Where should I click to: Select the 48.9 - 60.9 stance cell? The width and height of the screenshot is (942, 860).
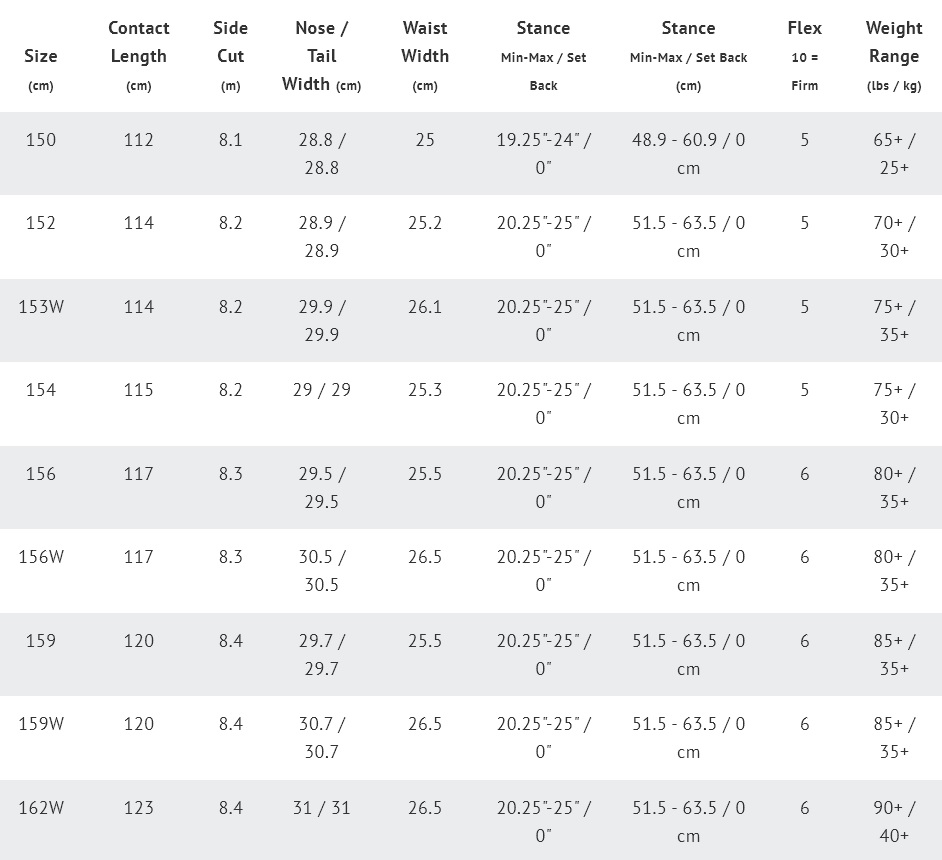coord(688,153)
